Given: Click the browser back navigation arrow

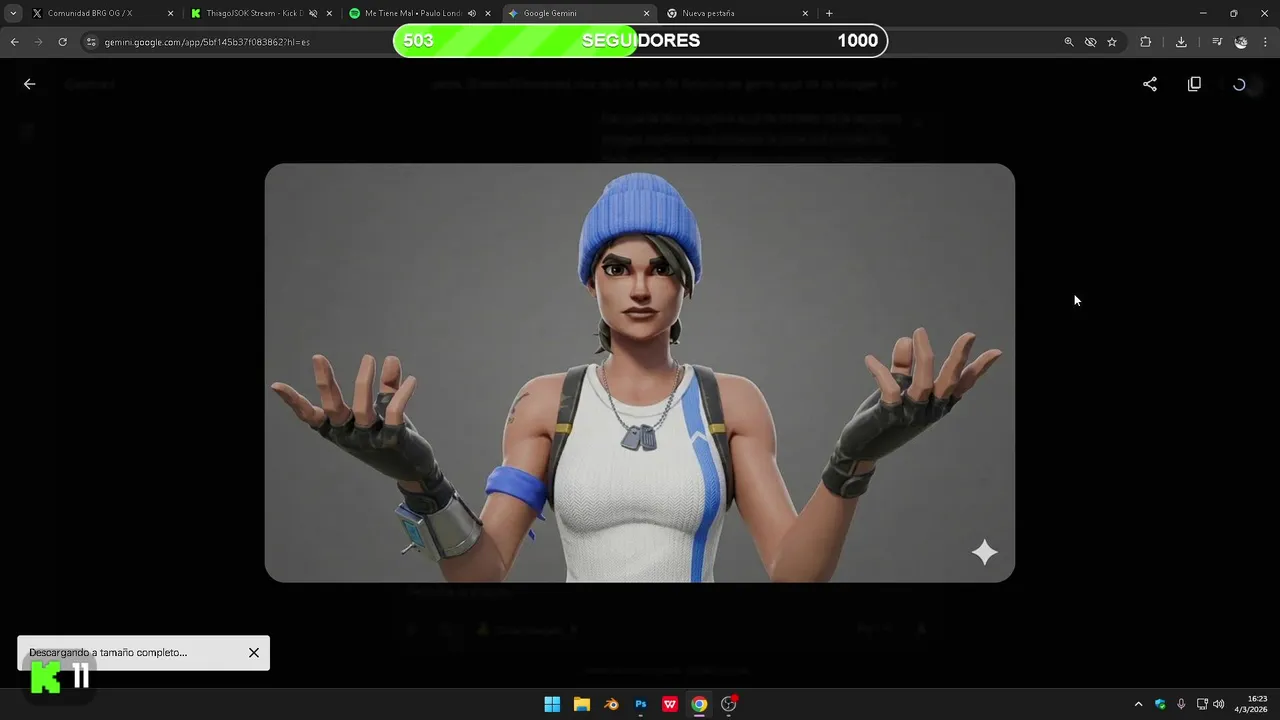Looking at the screenshot, I should (14, 42).
